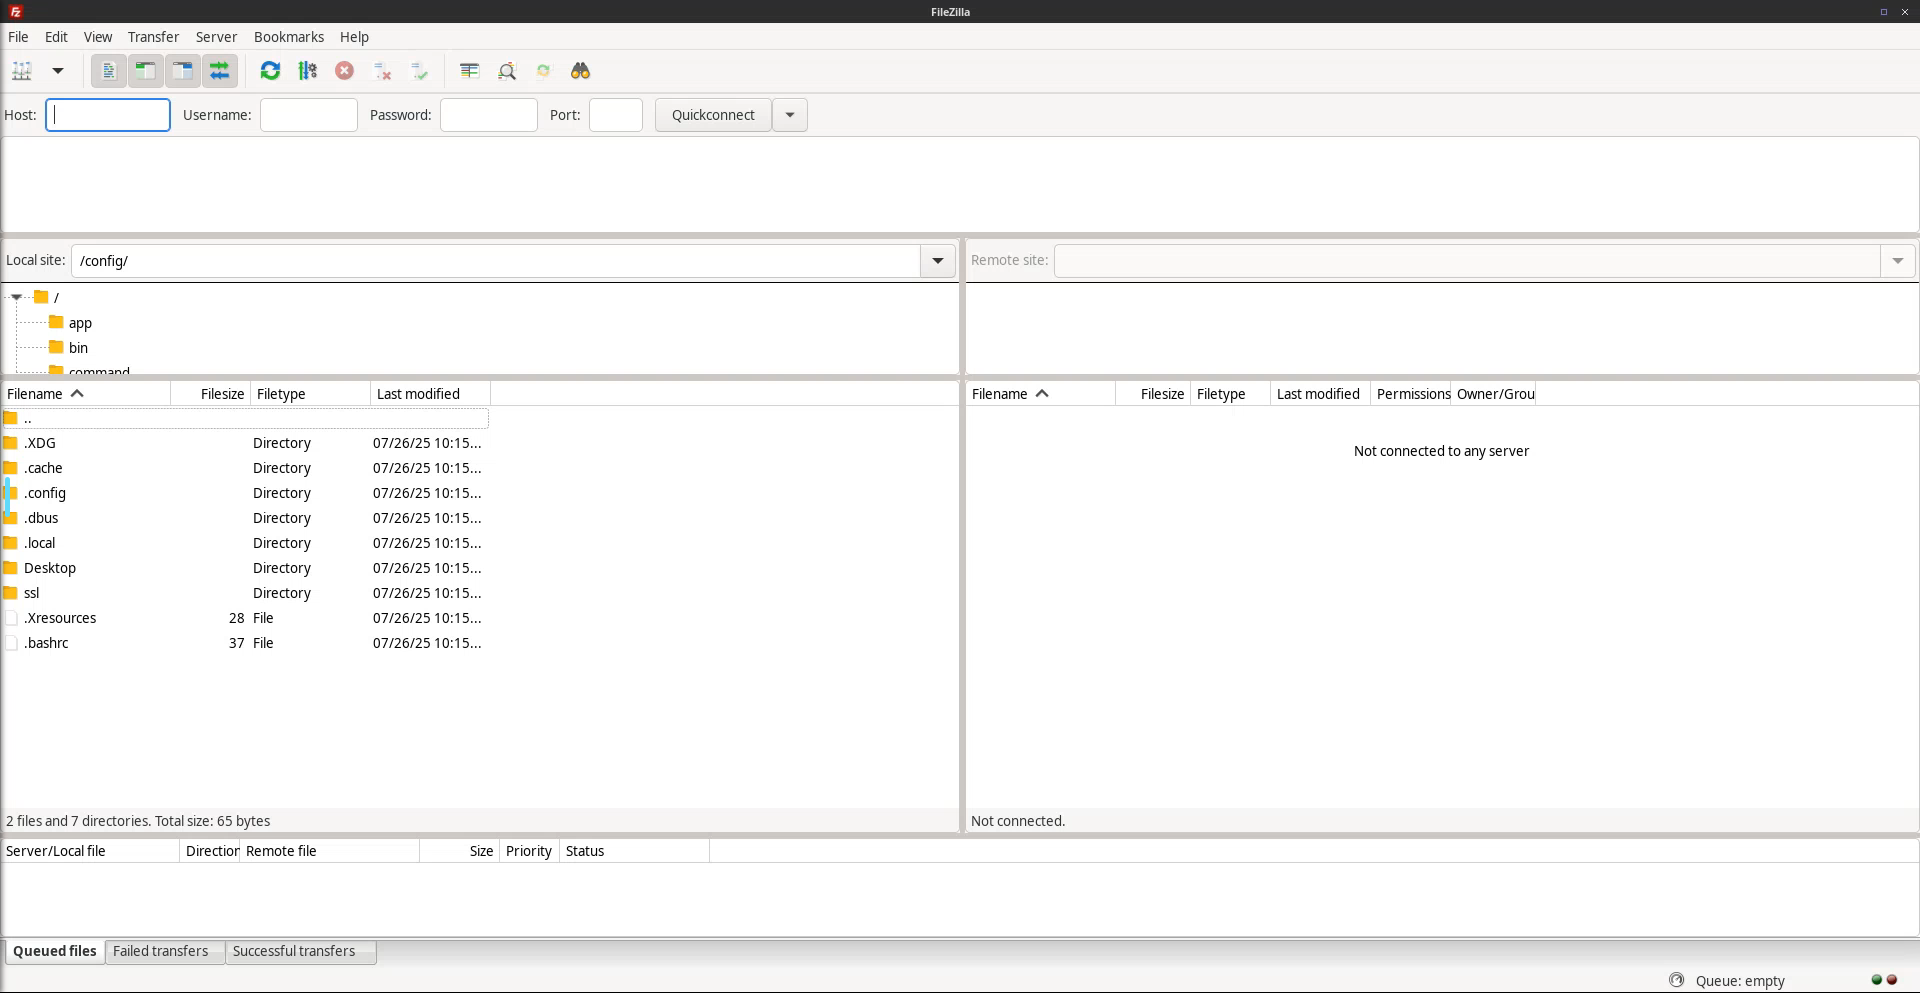Focus the Password input field

click(x=489, y=115)
